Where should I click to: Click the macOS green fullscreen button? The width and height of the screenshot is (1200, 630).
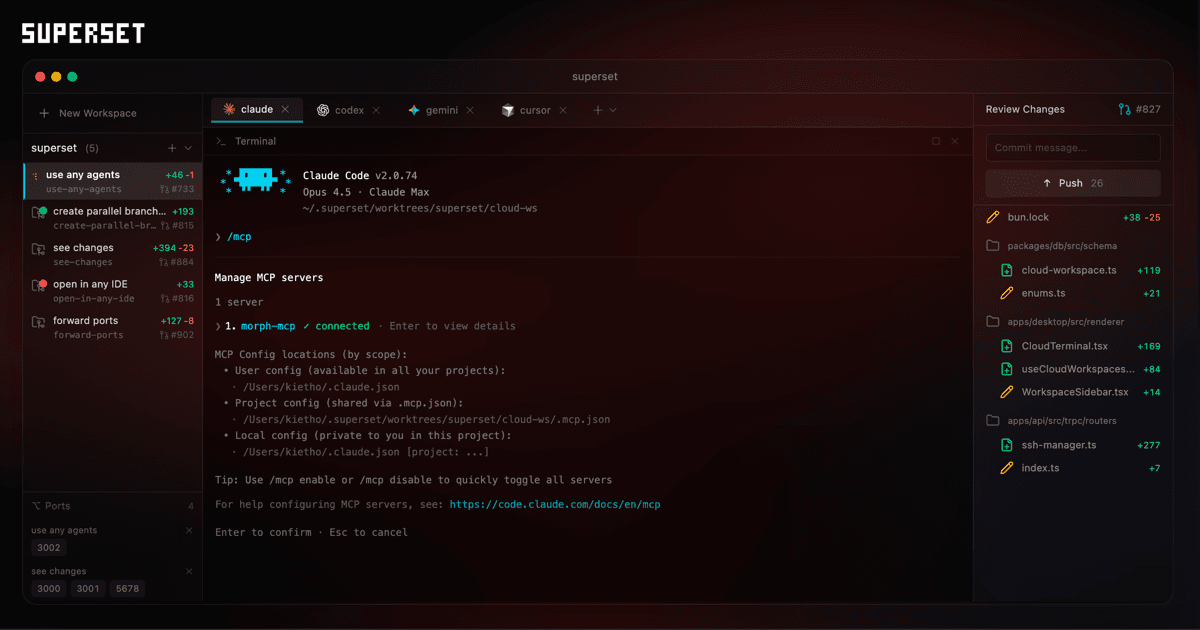72,76
